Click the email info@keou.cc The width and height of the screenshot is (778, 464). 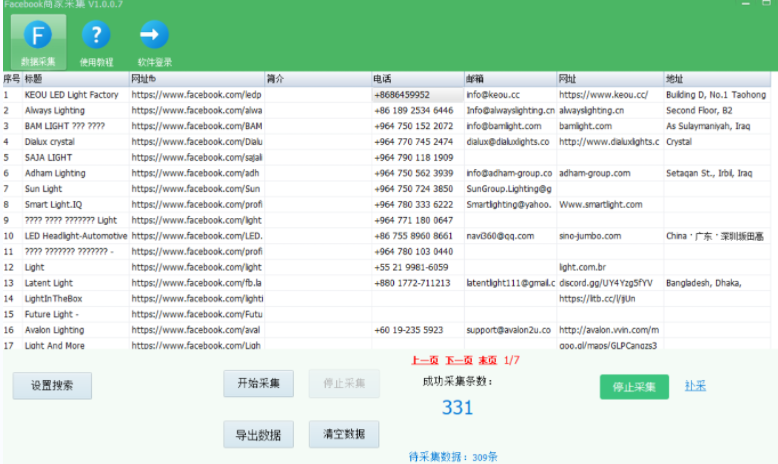[493, 95]
